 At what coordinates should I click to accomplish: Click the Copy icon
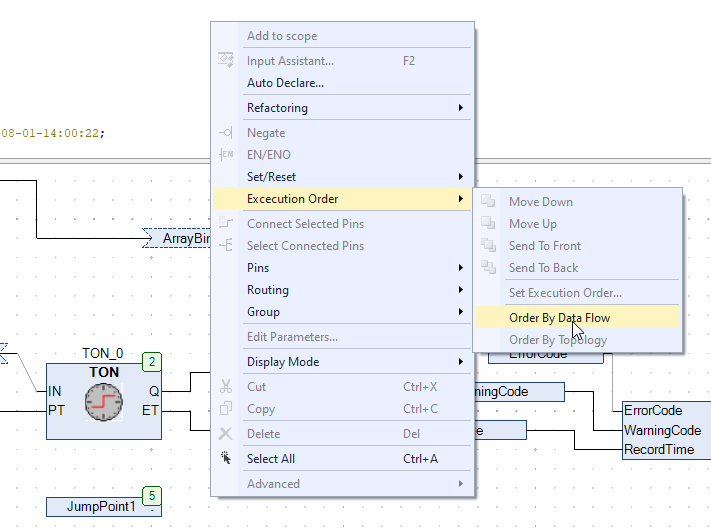(226, 409)
